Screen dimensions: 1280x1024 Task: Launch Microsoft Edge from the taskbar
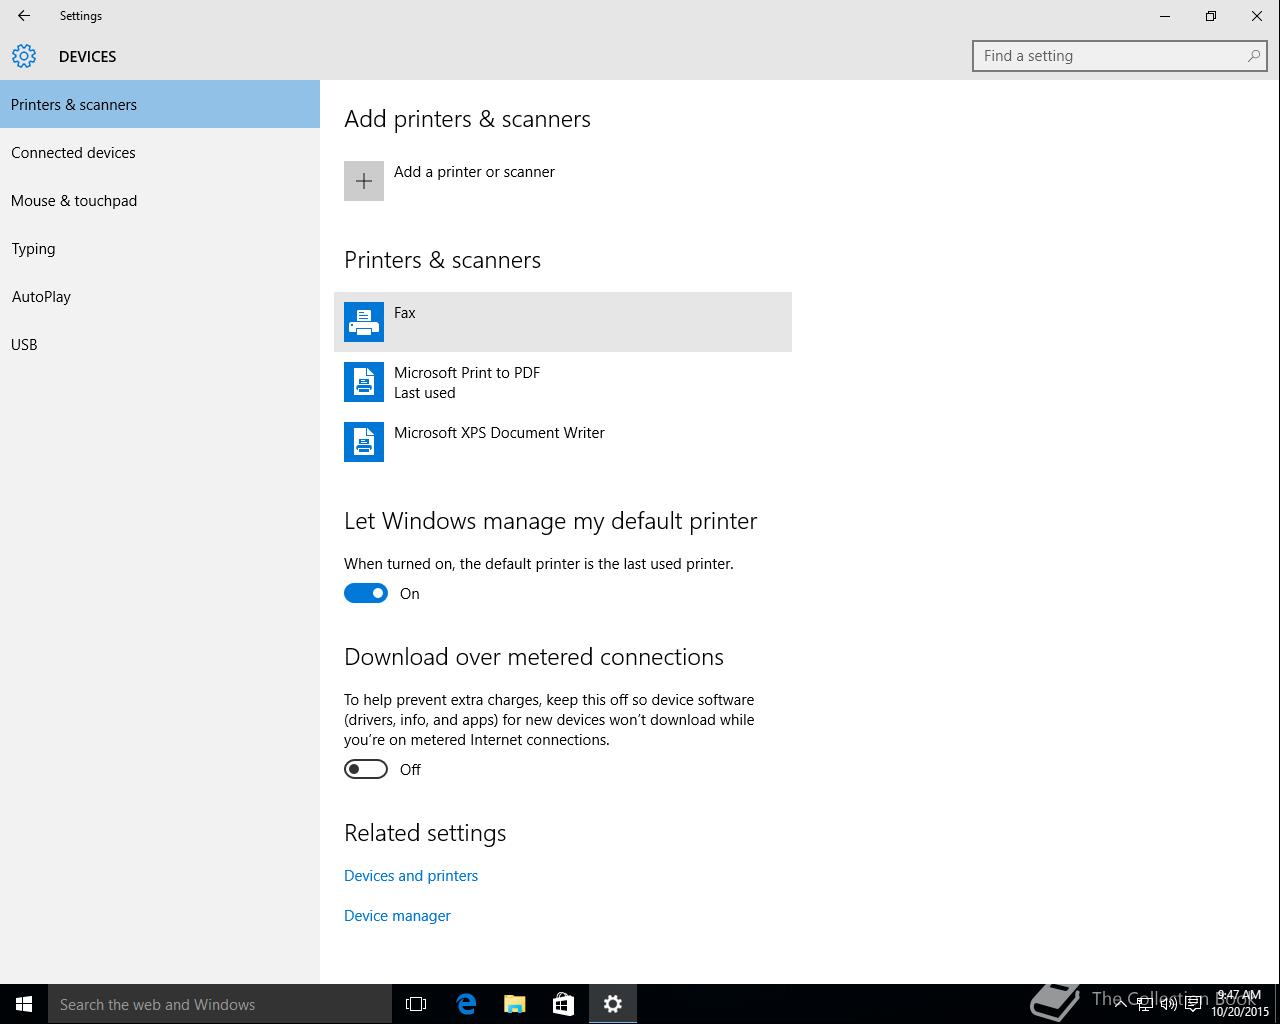466,1004
